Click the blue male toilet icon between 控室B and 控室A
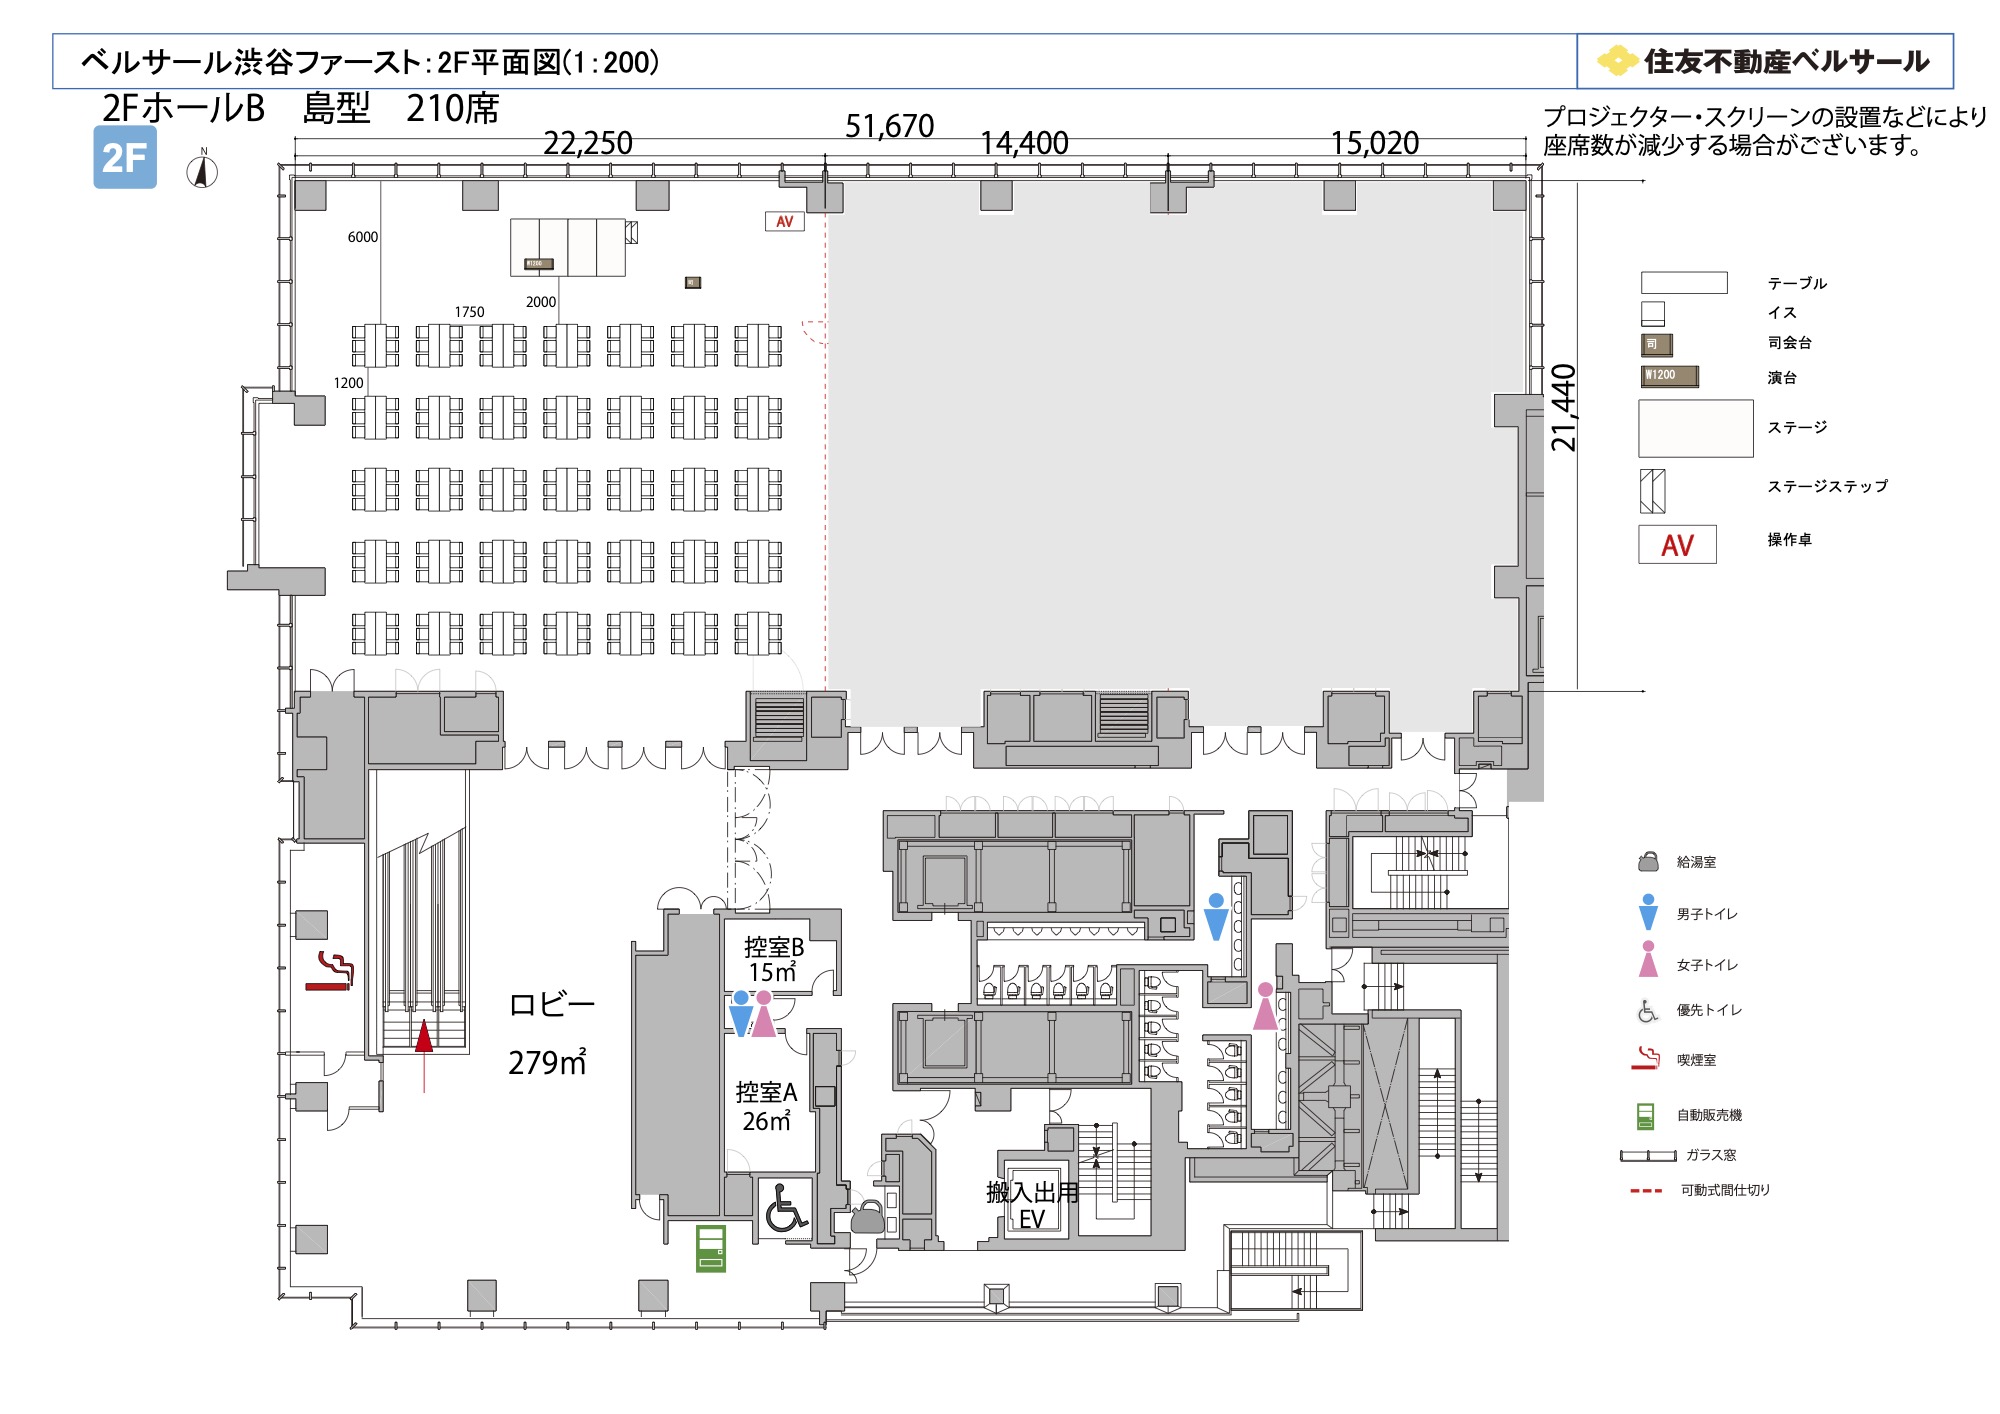Screen dimensions: 2000x1414 (x=741, y=1013)
